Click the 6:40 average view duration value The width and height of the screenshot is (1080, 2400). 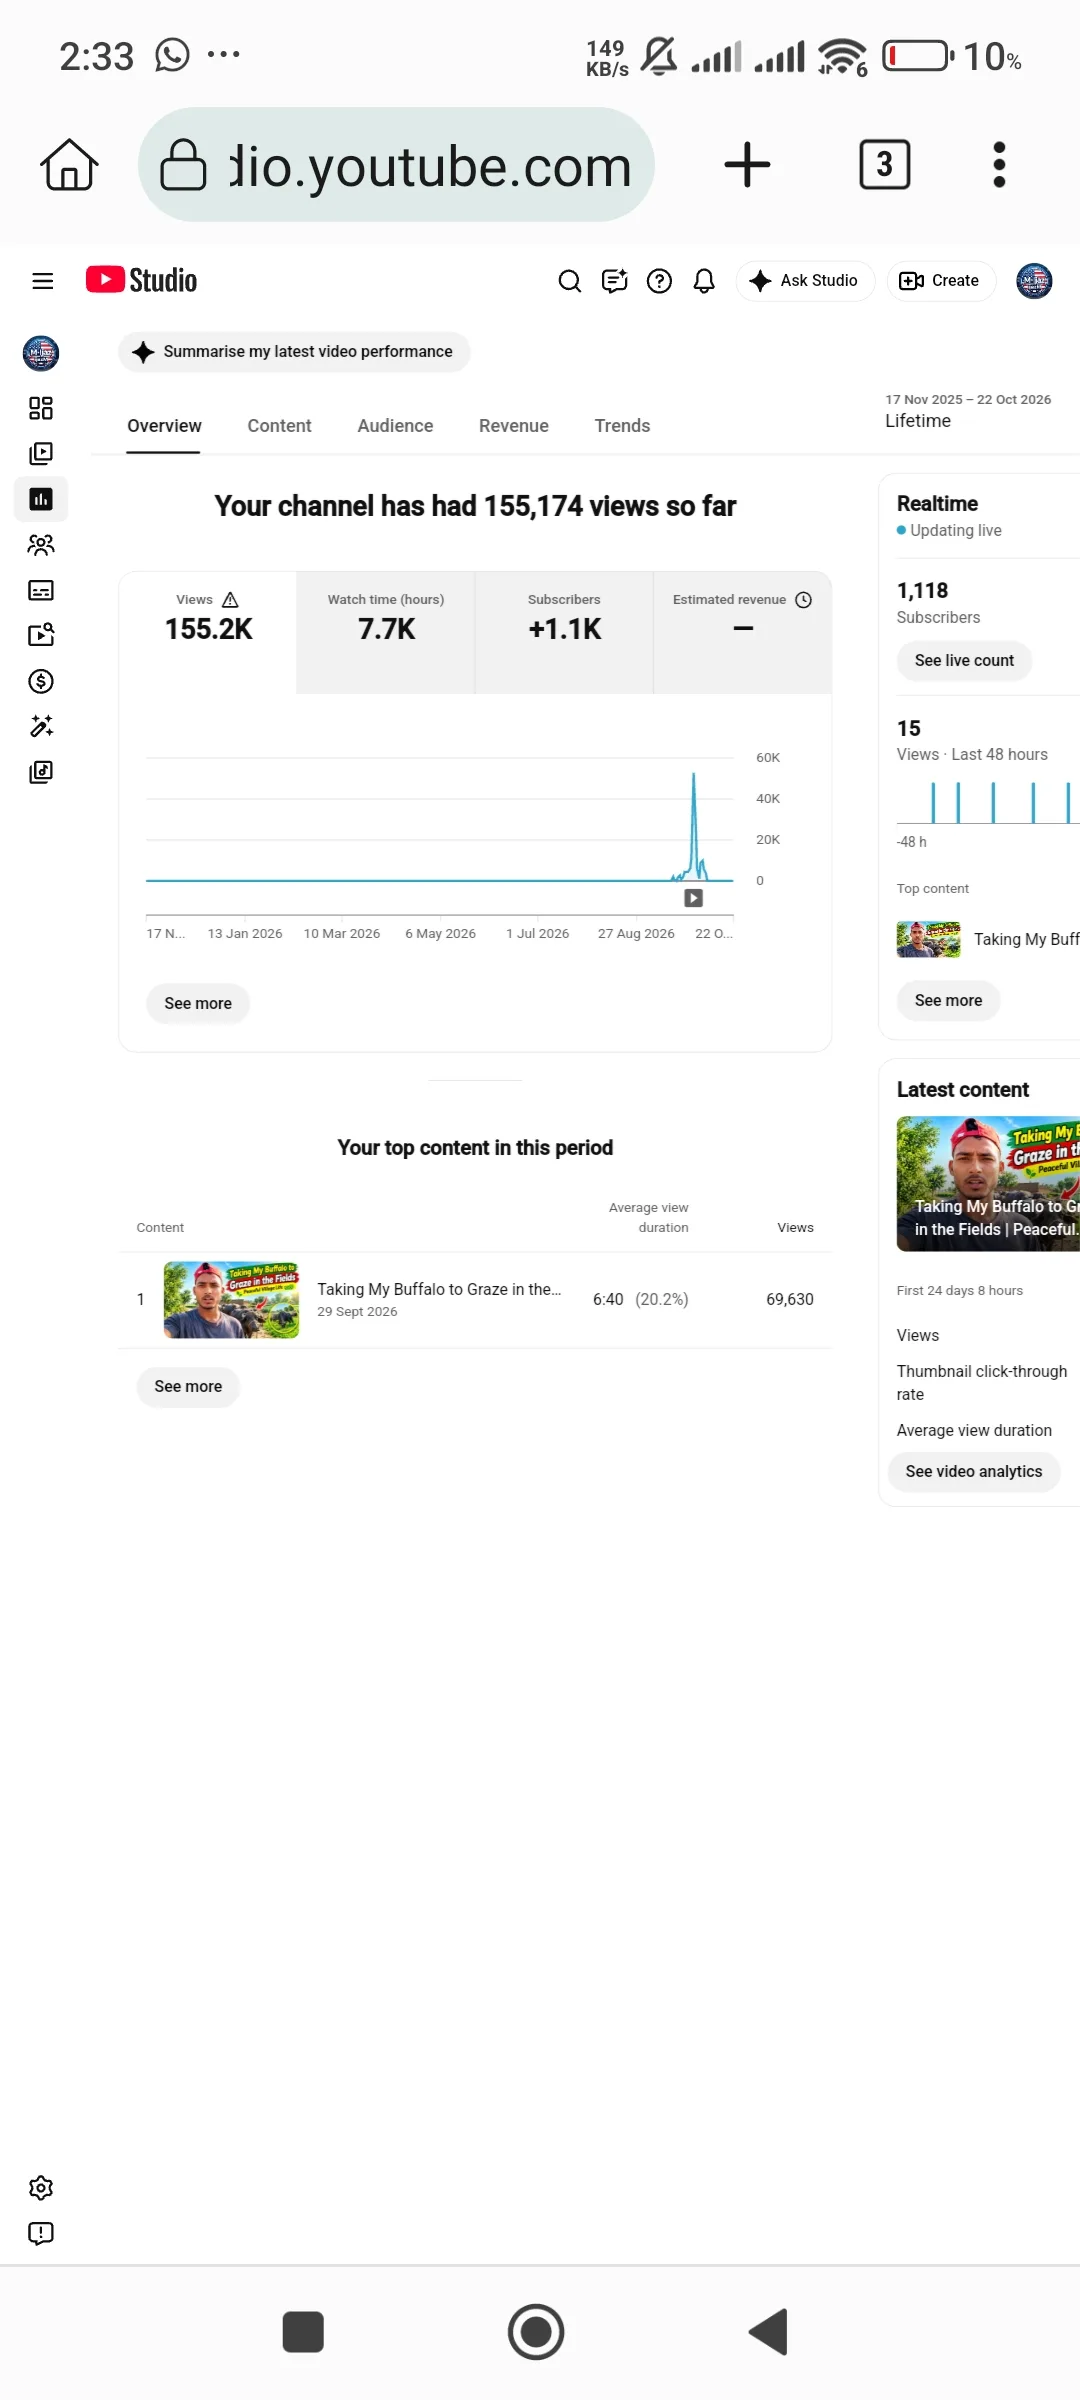click(608, 1300)
